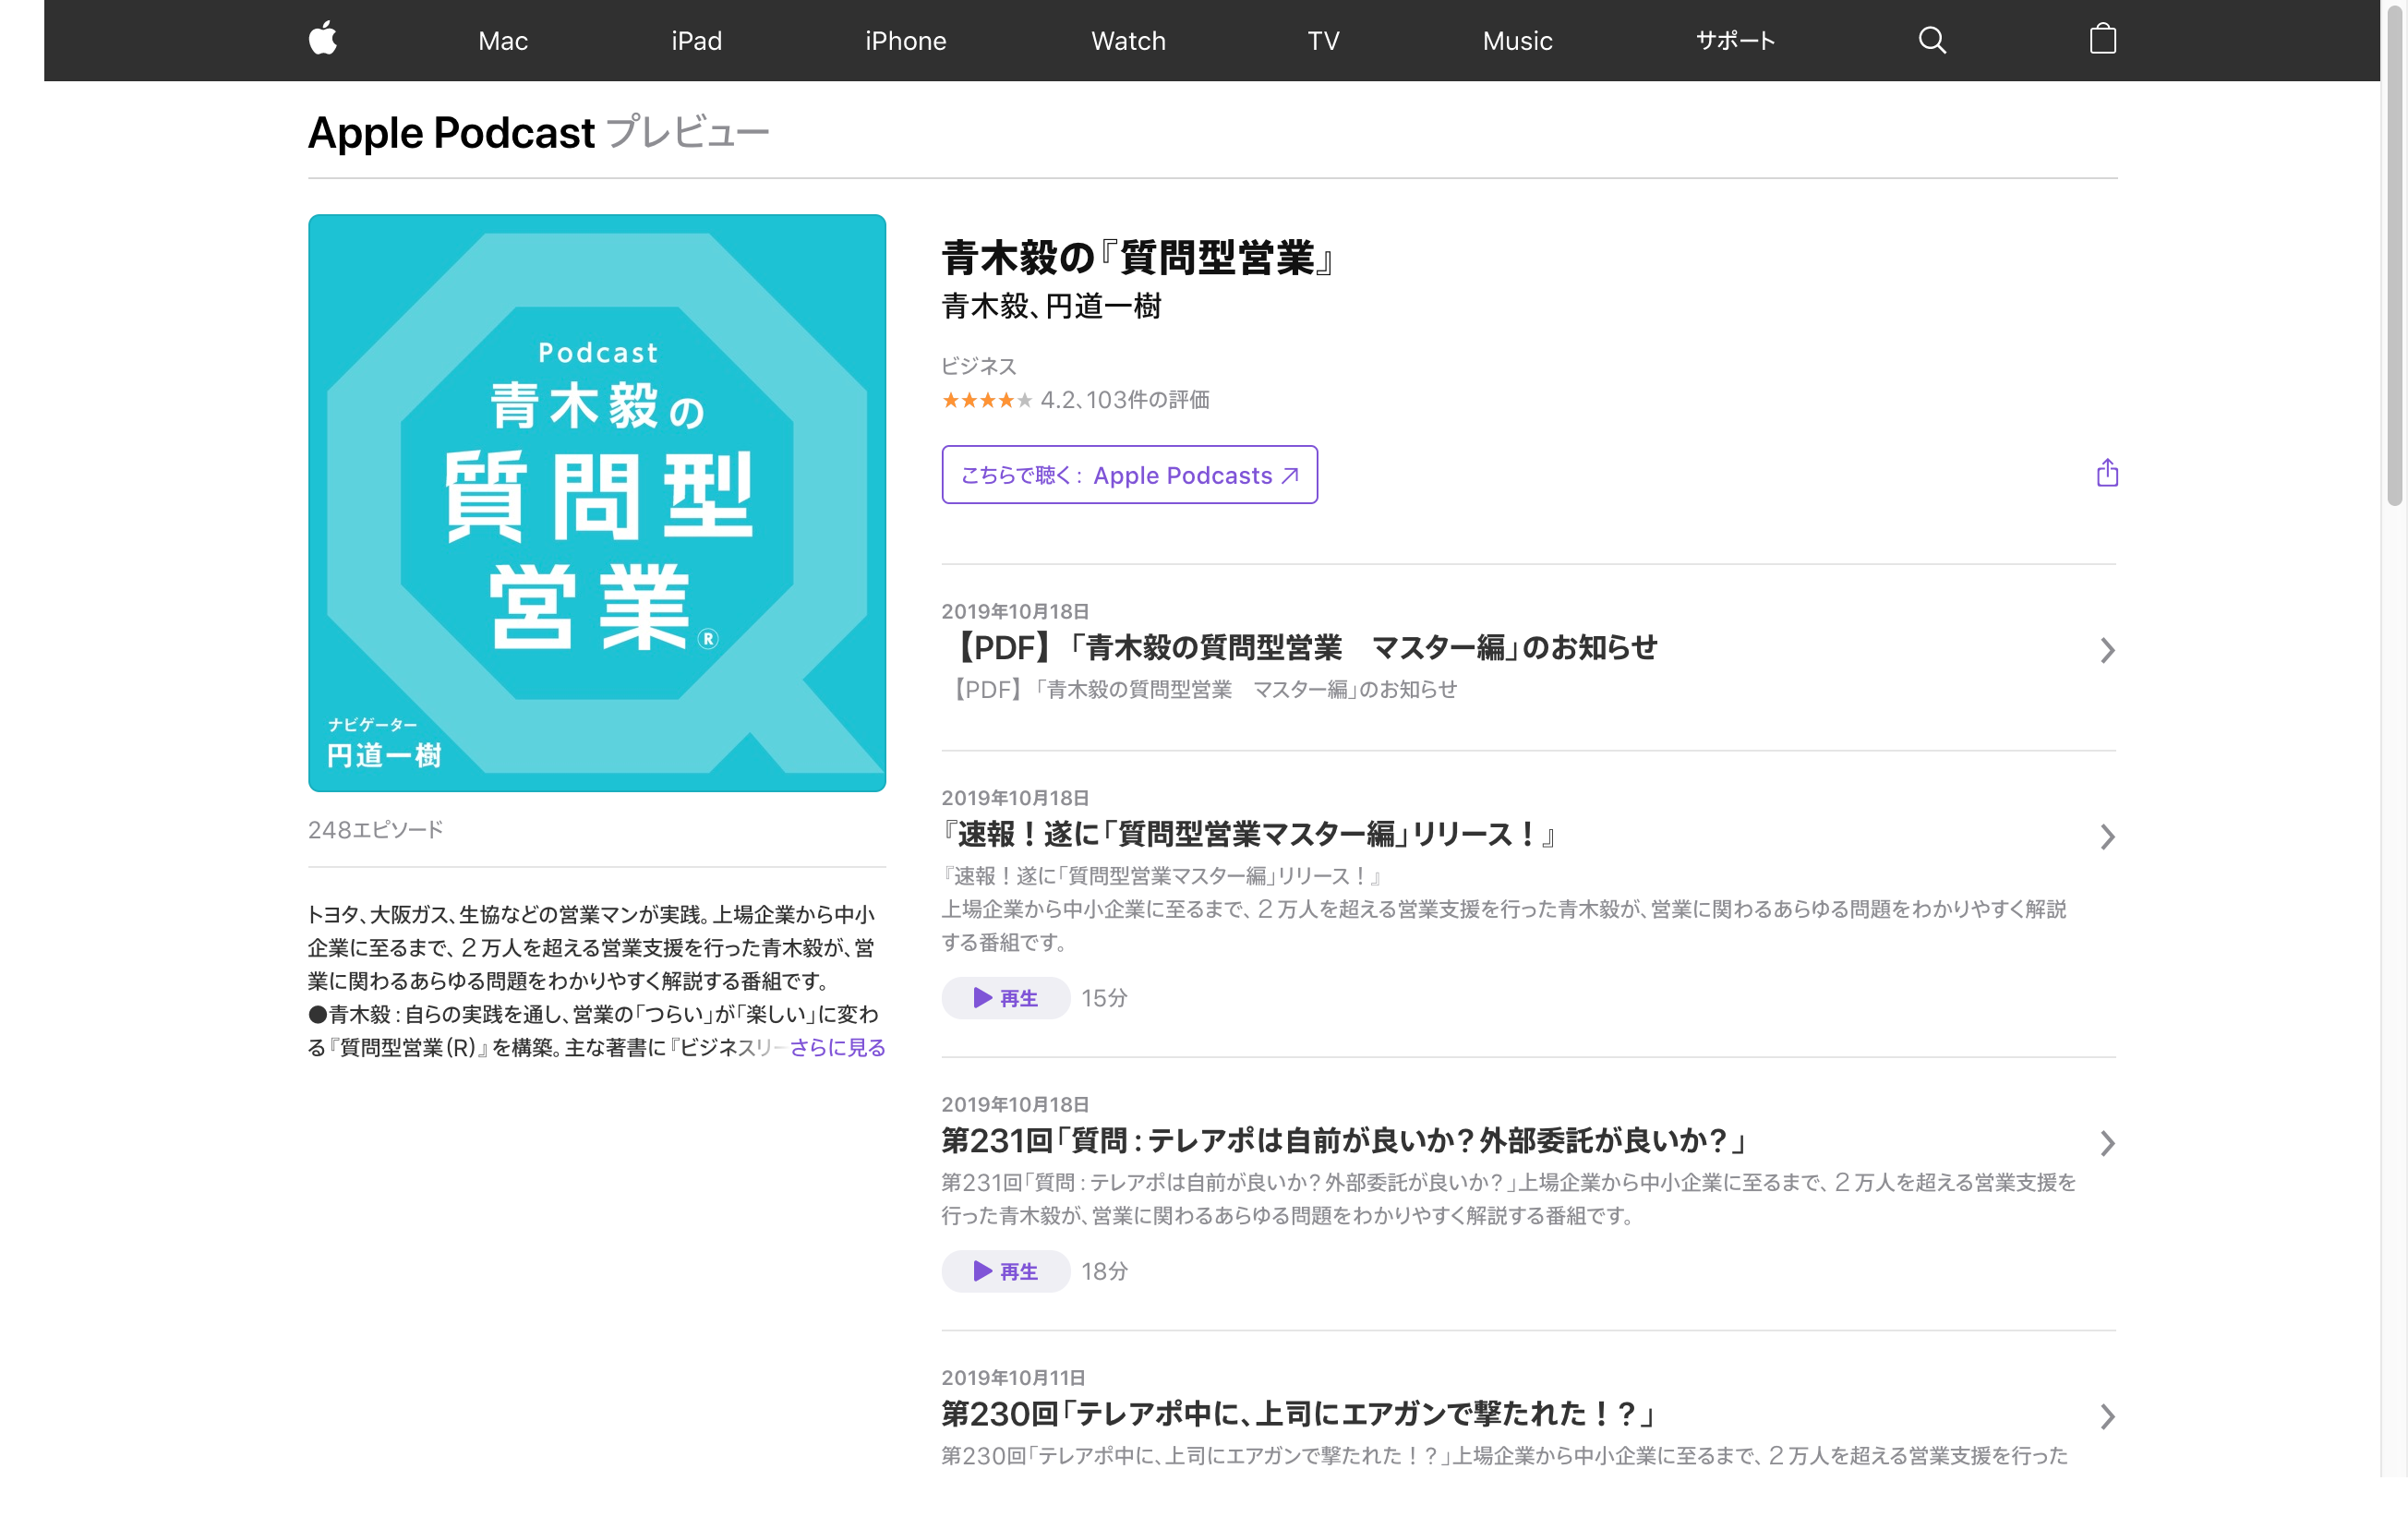Click the orange star rating icons
This screenshot has width=2408, height=1529.
pyautogui.click(x=986, y=400)
